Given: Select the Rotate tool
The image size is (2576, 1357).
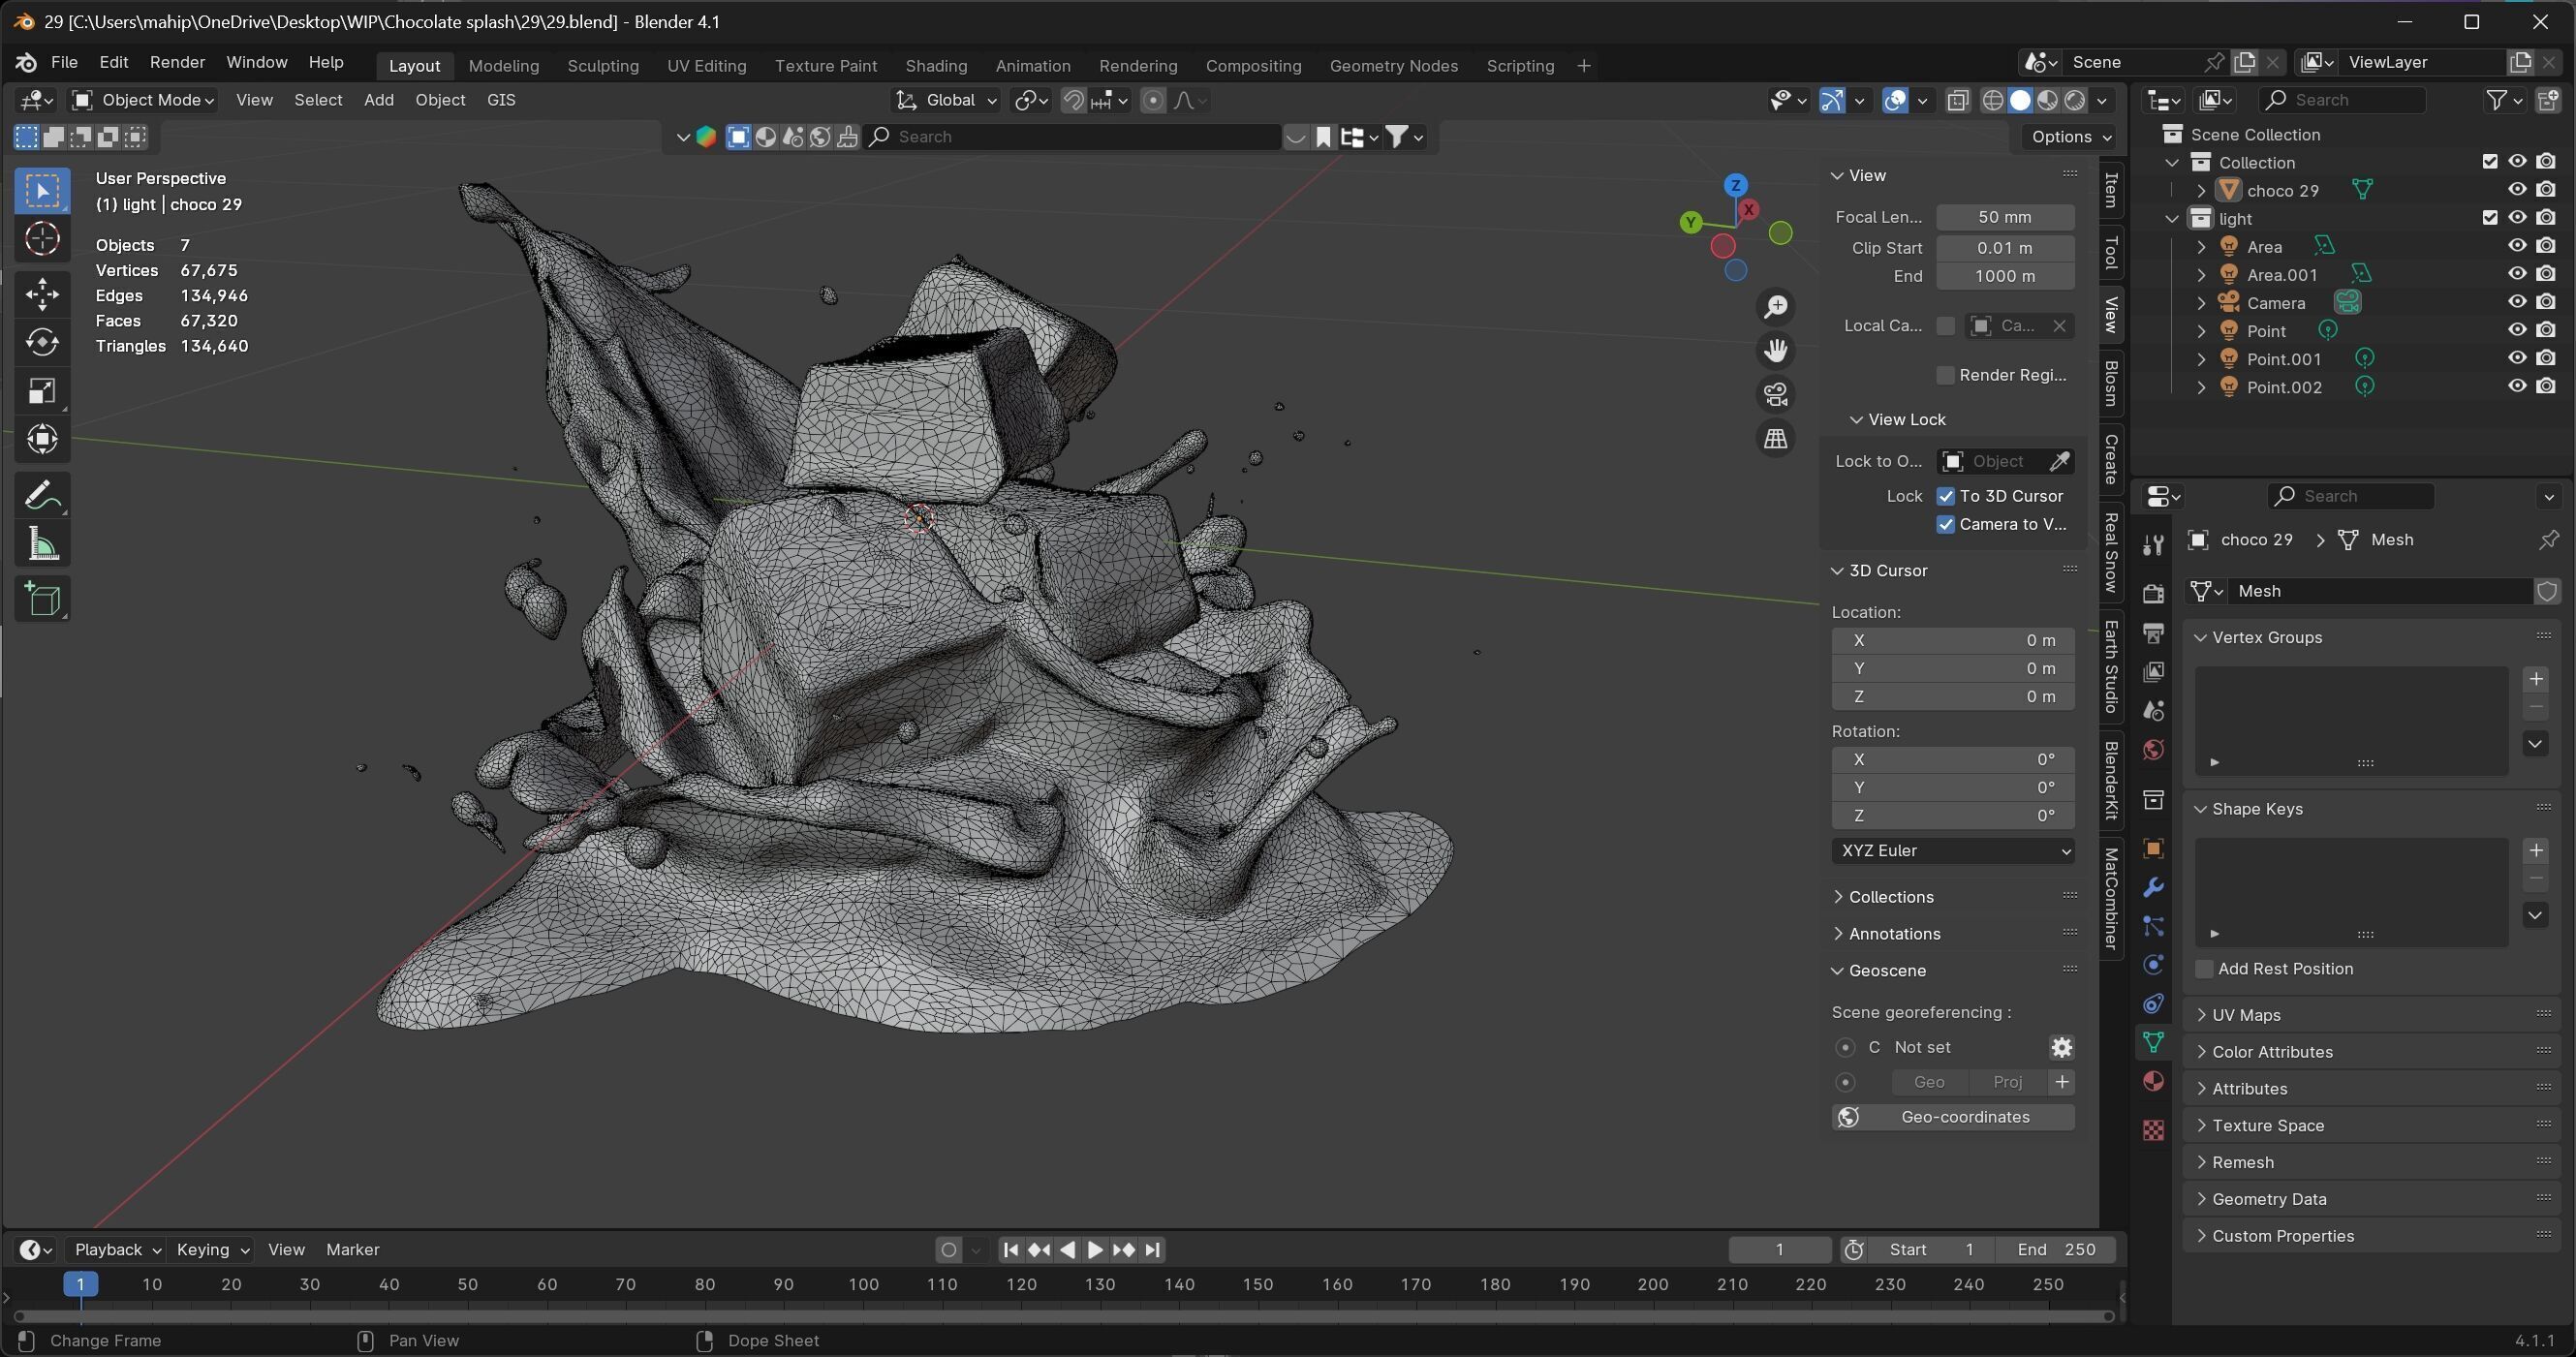Looking at the screenshot, I should (42, 342).
